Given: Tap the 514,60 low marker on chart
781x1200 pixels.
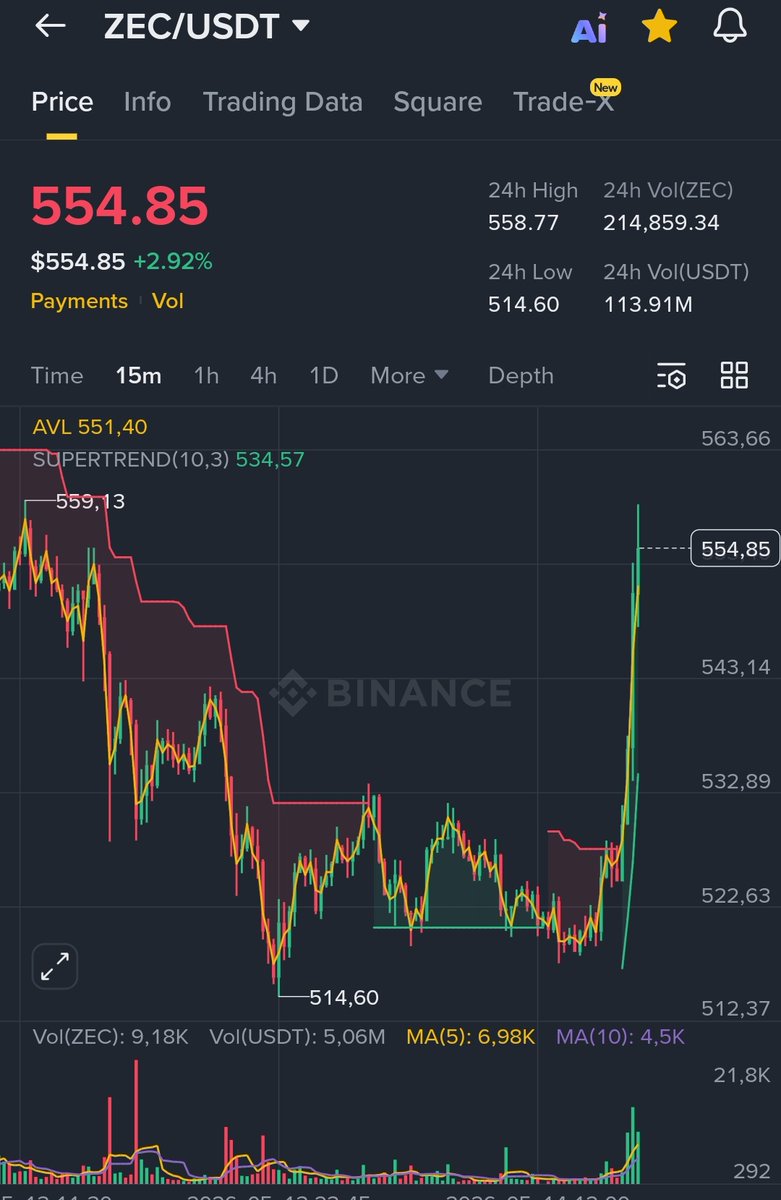Looking at the screenshot, I should (x=344, y=997).
